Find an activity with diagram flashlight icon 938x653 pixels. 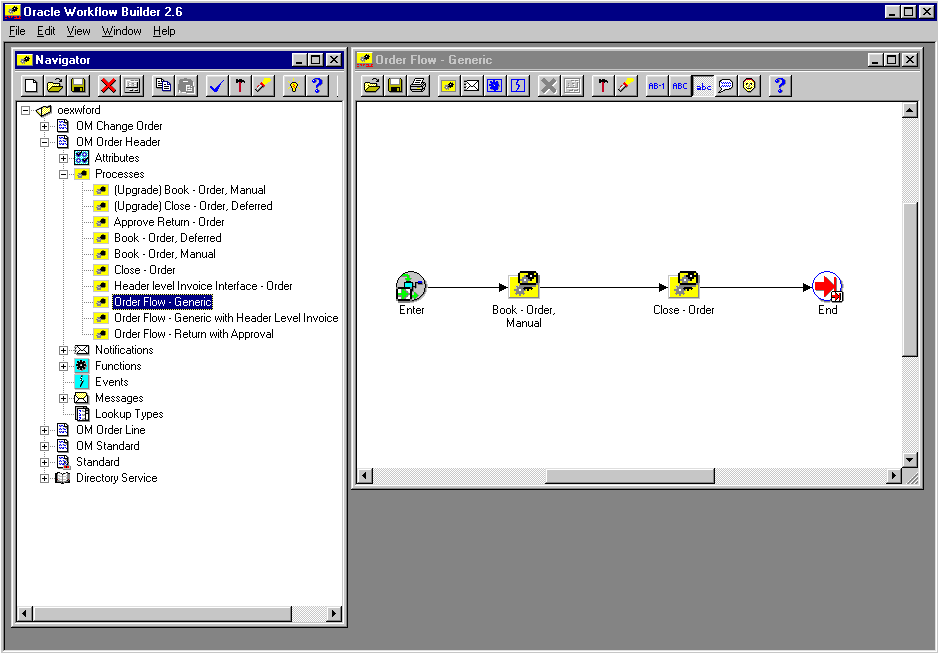626,86
